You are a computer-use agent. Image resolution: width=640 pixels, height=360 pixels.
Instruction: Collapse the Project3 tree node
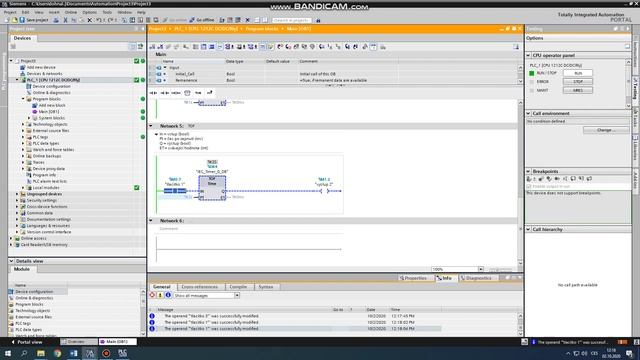click(x=11, y=61)
